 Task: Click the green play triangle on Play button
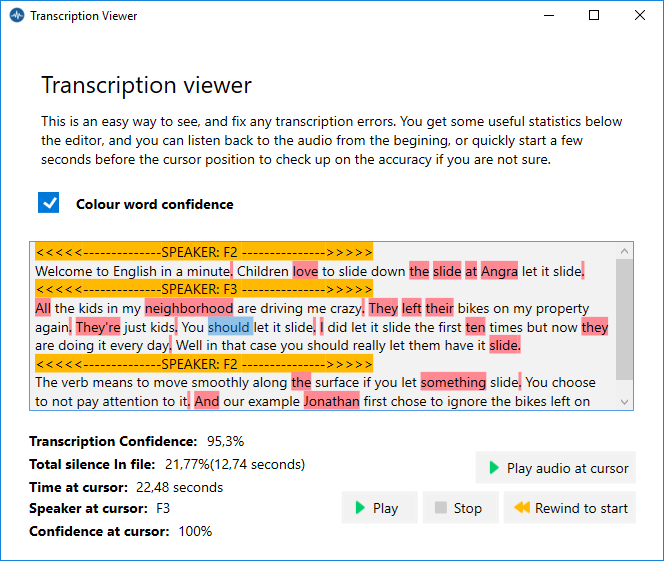pos(360,507)
